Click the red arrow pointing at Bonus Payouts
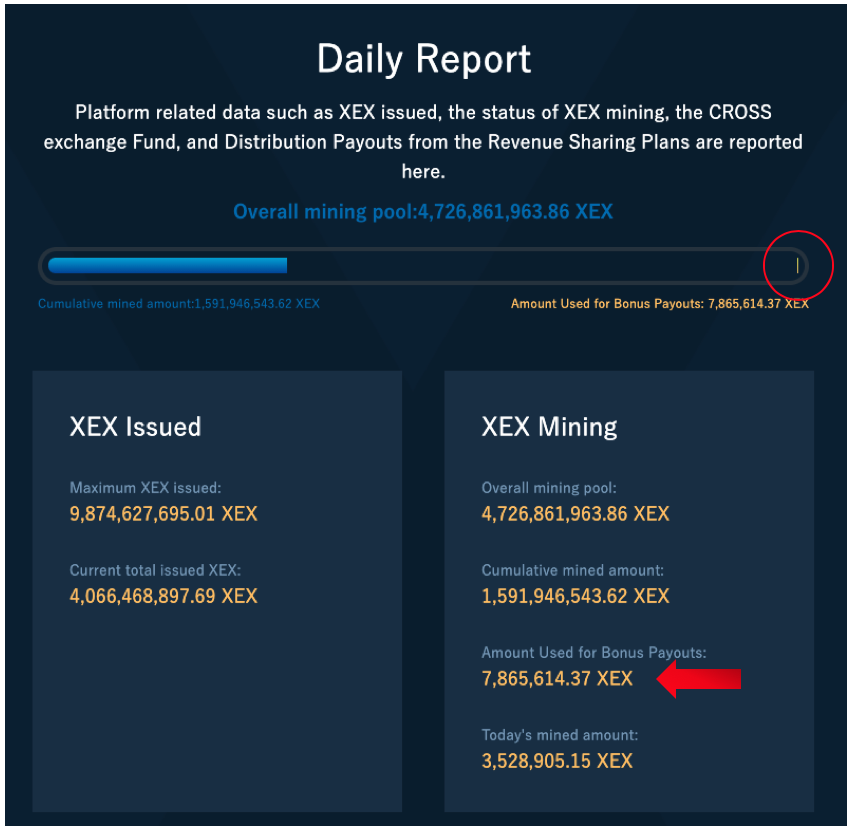The width and height of the screenshot is (854, 835). pyautogui.click(x=700, y=679)
